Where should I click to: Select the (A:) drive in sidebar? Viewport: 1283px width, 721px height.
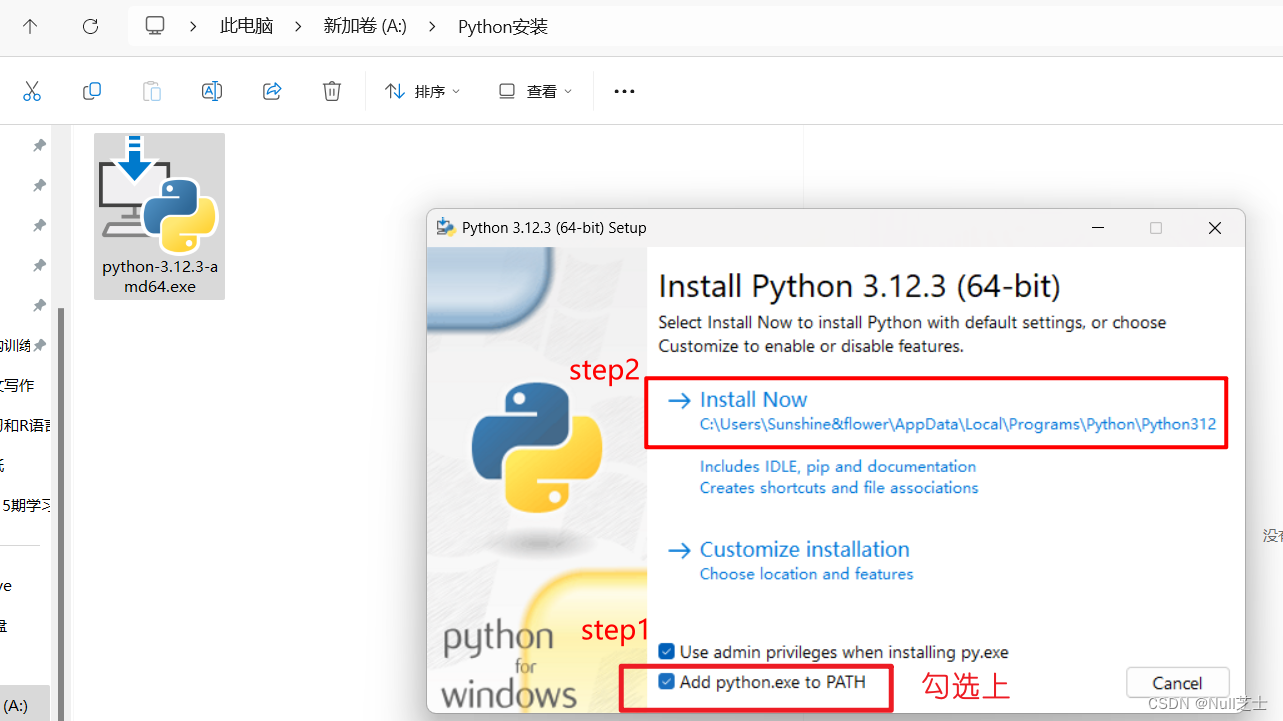point(15,705)
